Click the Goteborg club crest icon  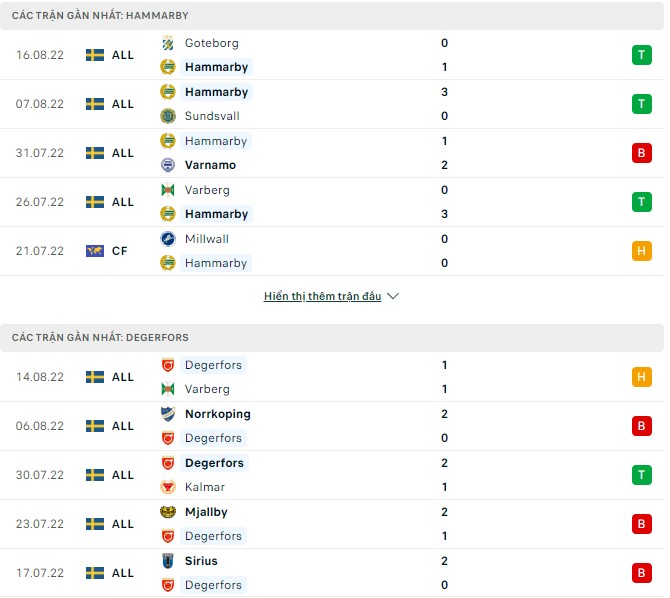click(x=167, y=43)
